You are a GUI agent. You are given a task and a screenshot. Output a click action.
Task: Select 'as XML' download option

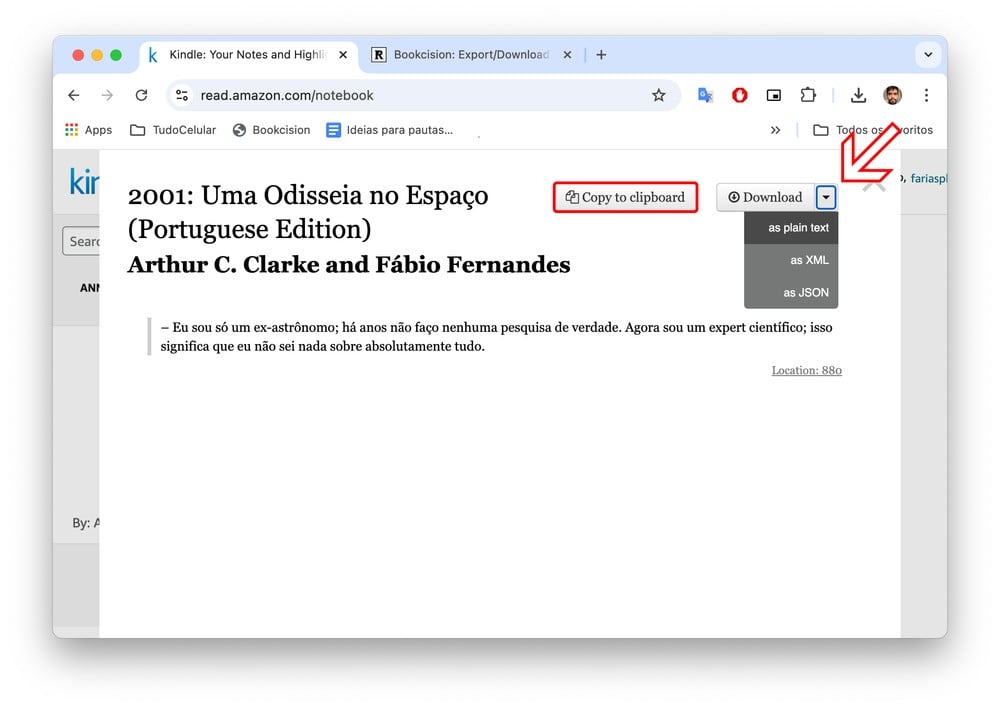click(x=808, y=260)
